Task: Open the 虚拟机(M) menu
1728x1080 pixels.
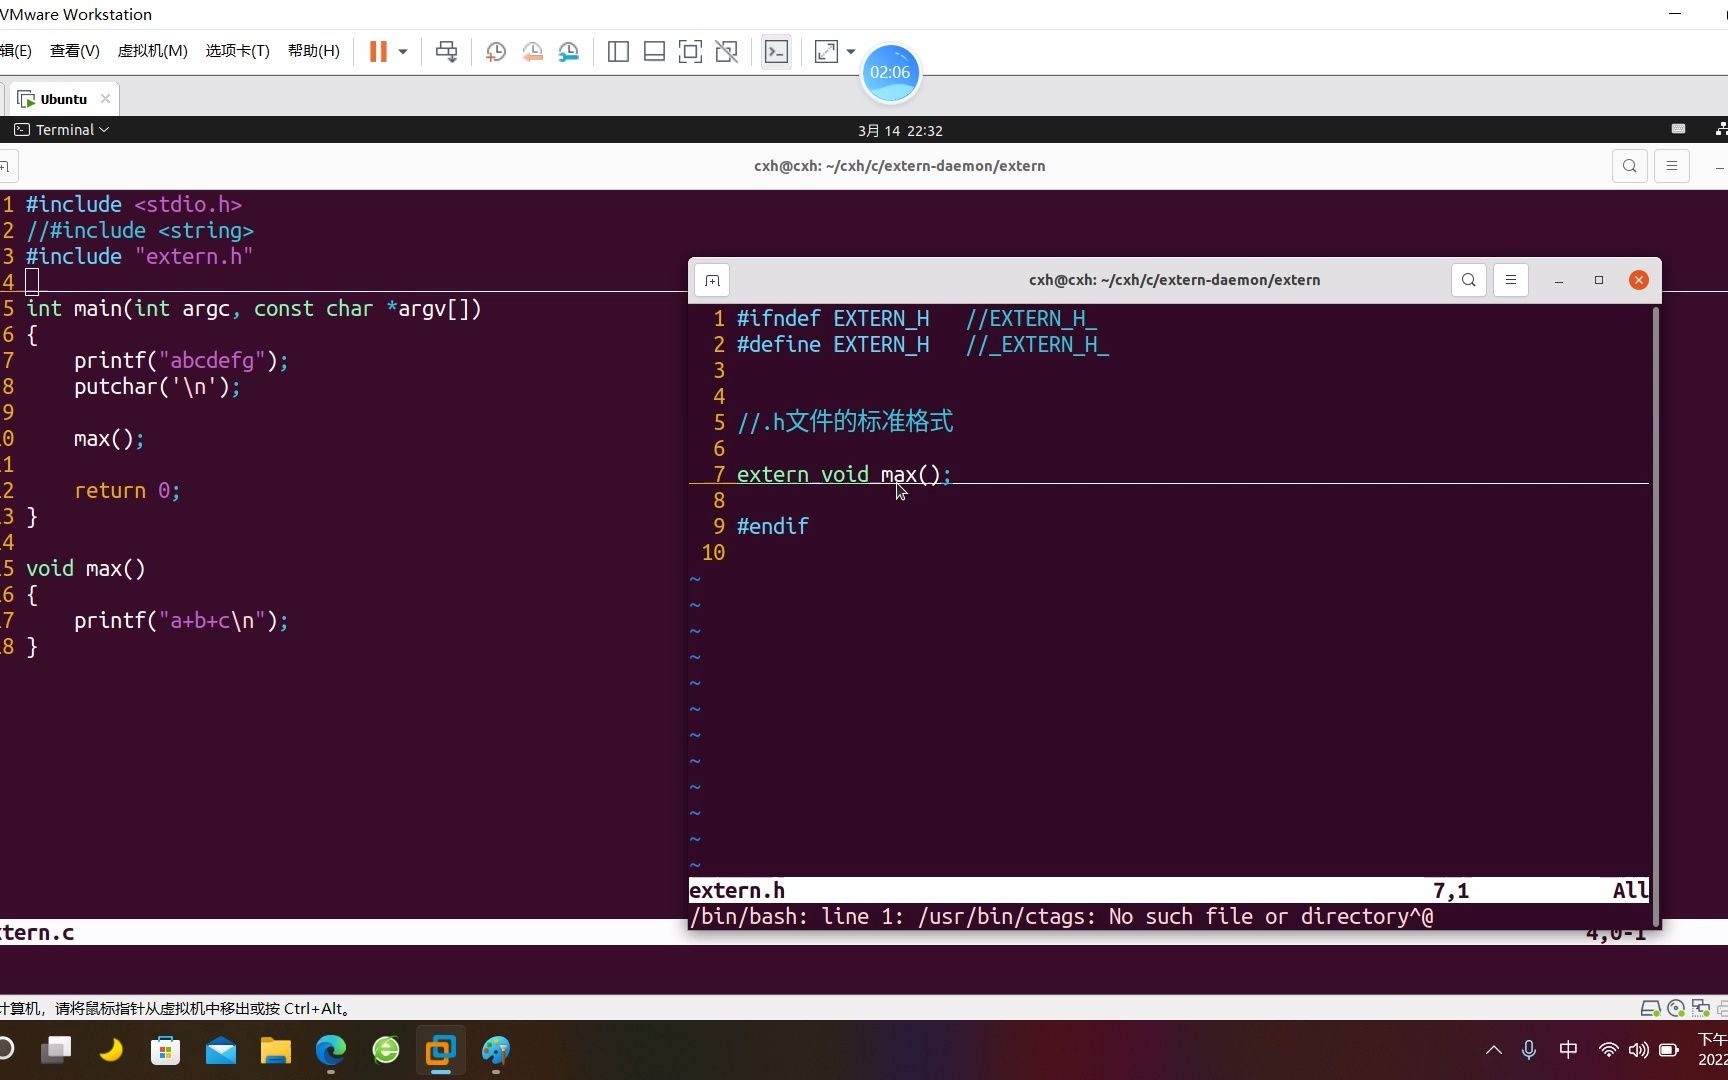Action: point(152,50)
